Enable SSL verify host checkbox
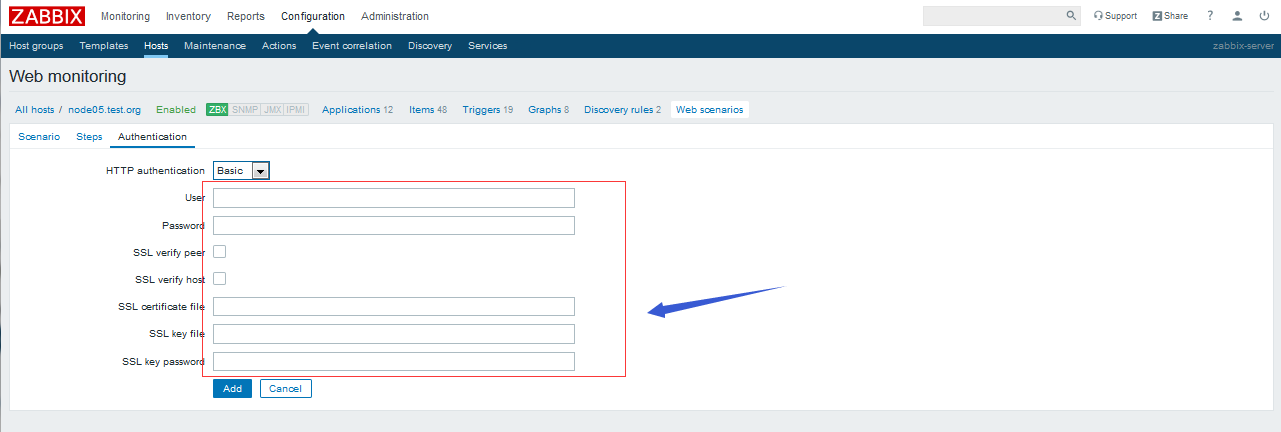1281x432 pixels. pyautogui.click(x=220, y=279)
